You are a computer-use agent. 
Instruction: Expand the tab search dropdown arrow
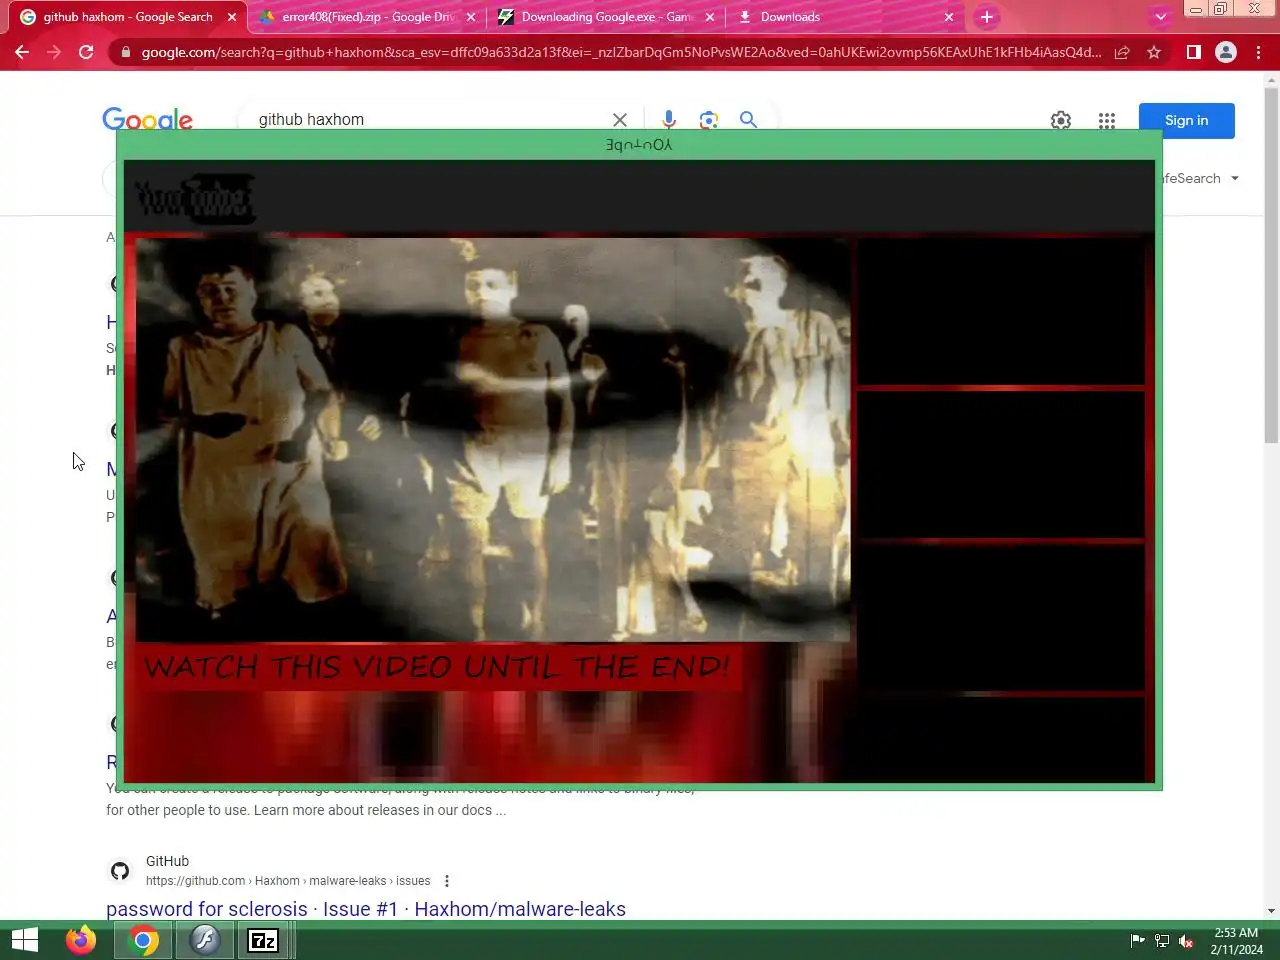click(1160, 17)
